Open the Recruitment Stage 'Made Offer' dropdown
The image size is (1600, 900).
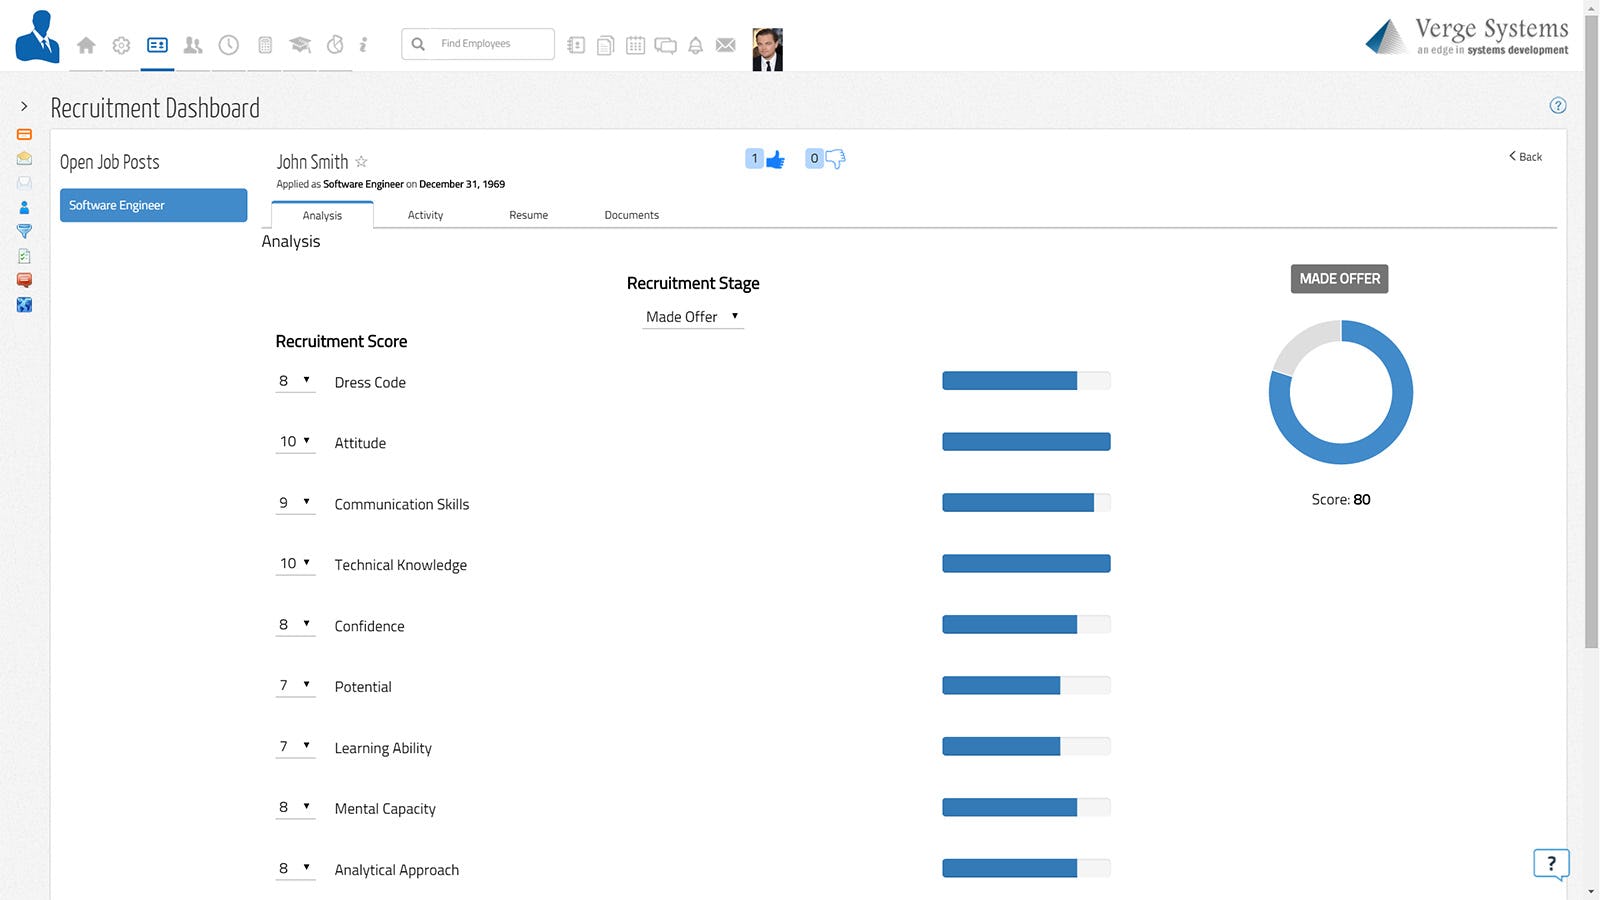(693, 317)
